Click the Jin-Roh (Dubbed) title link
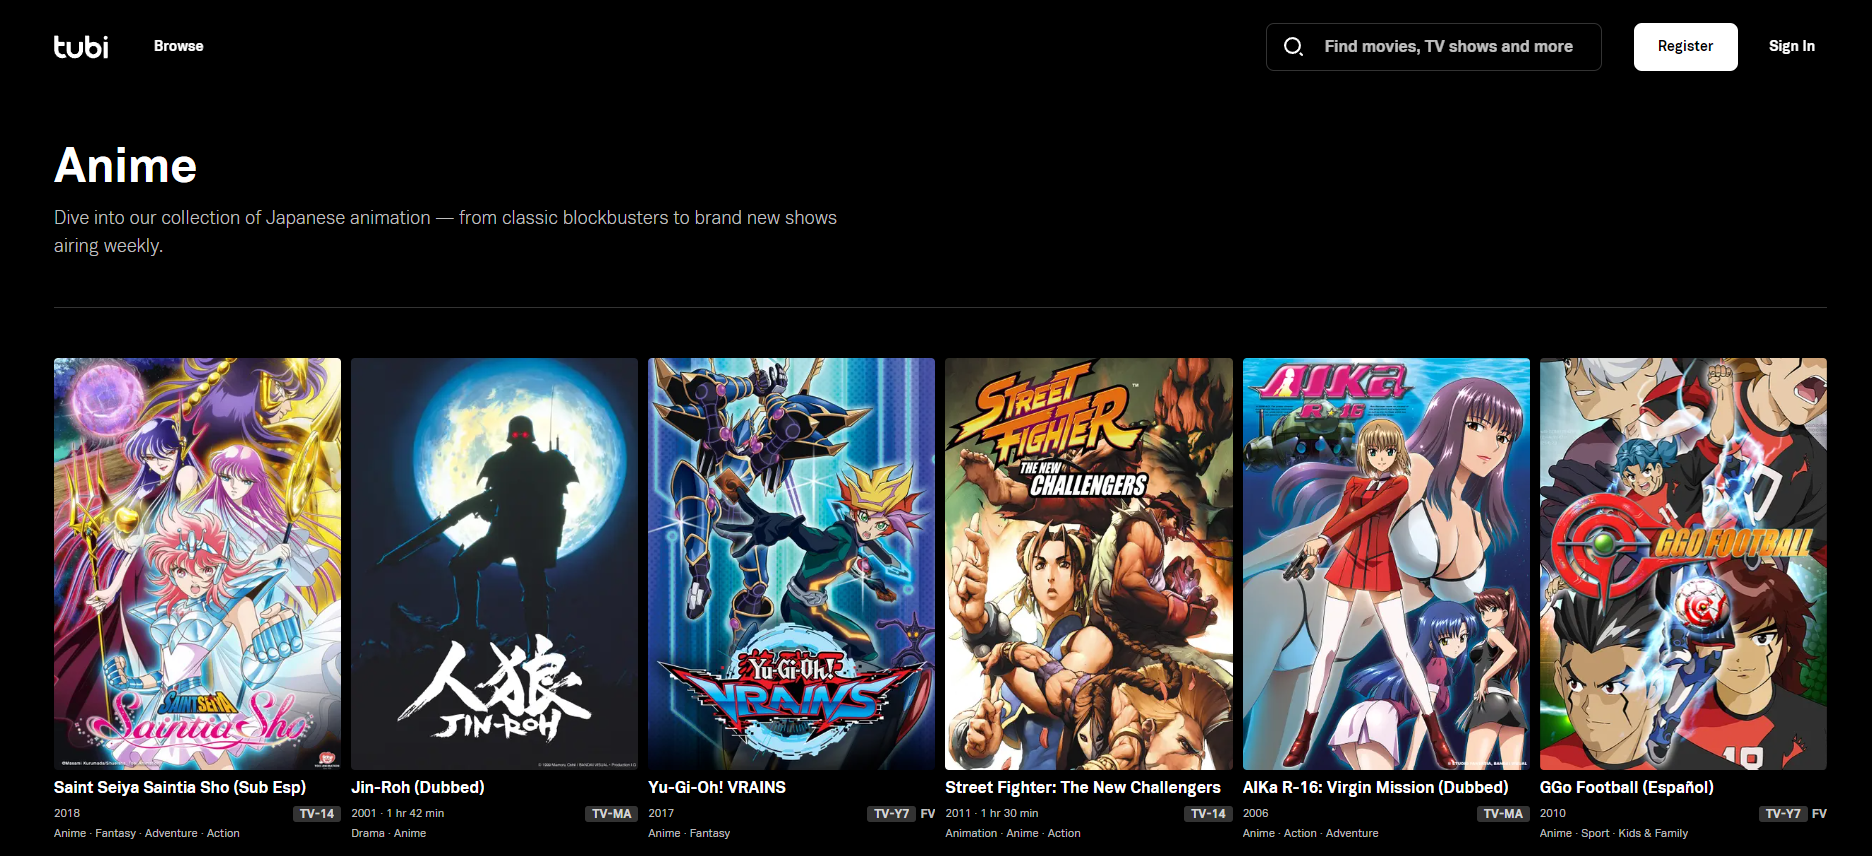 click(x=418, y=787)
